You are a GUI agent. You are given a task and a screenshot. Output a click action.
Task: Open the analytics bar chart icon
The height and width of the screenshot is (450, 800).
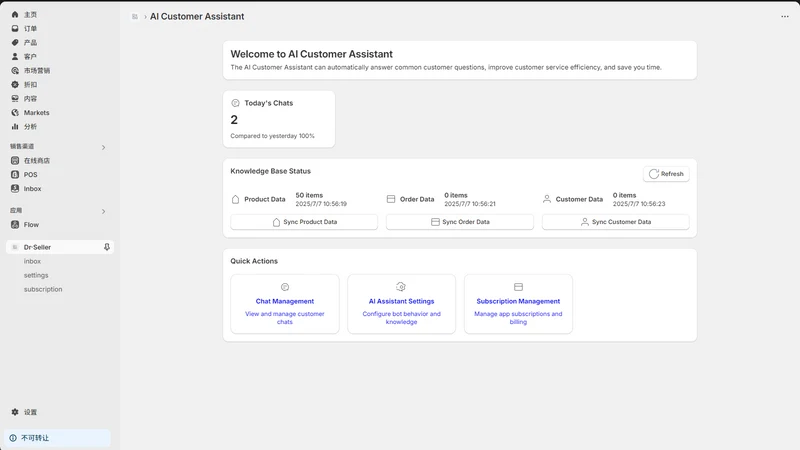[15, 127]
